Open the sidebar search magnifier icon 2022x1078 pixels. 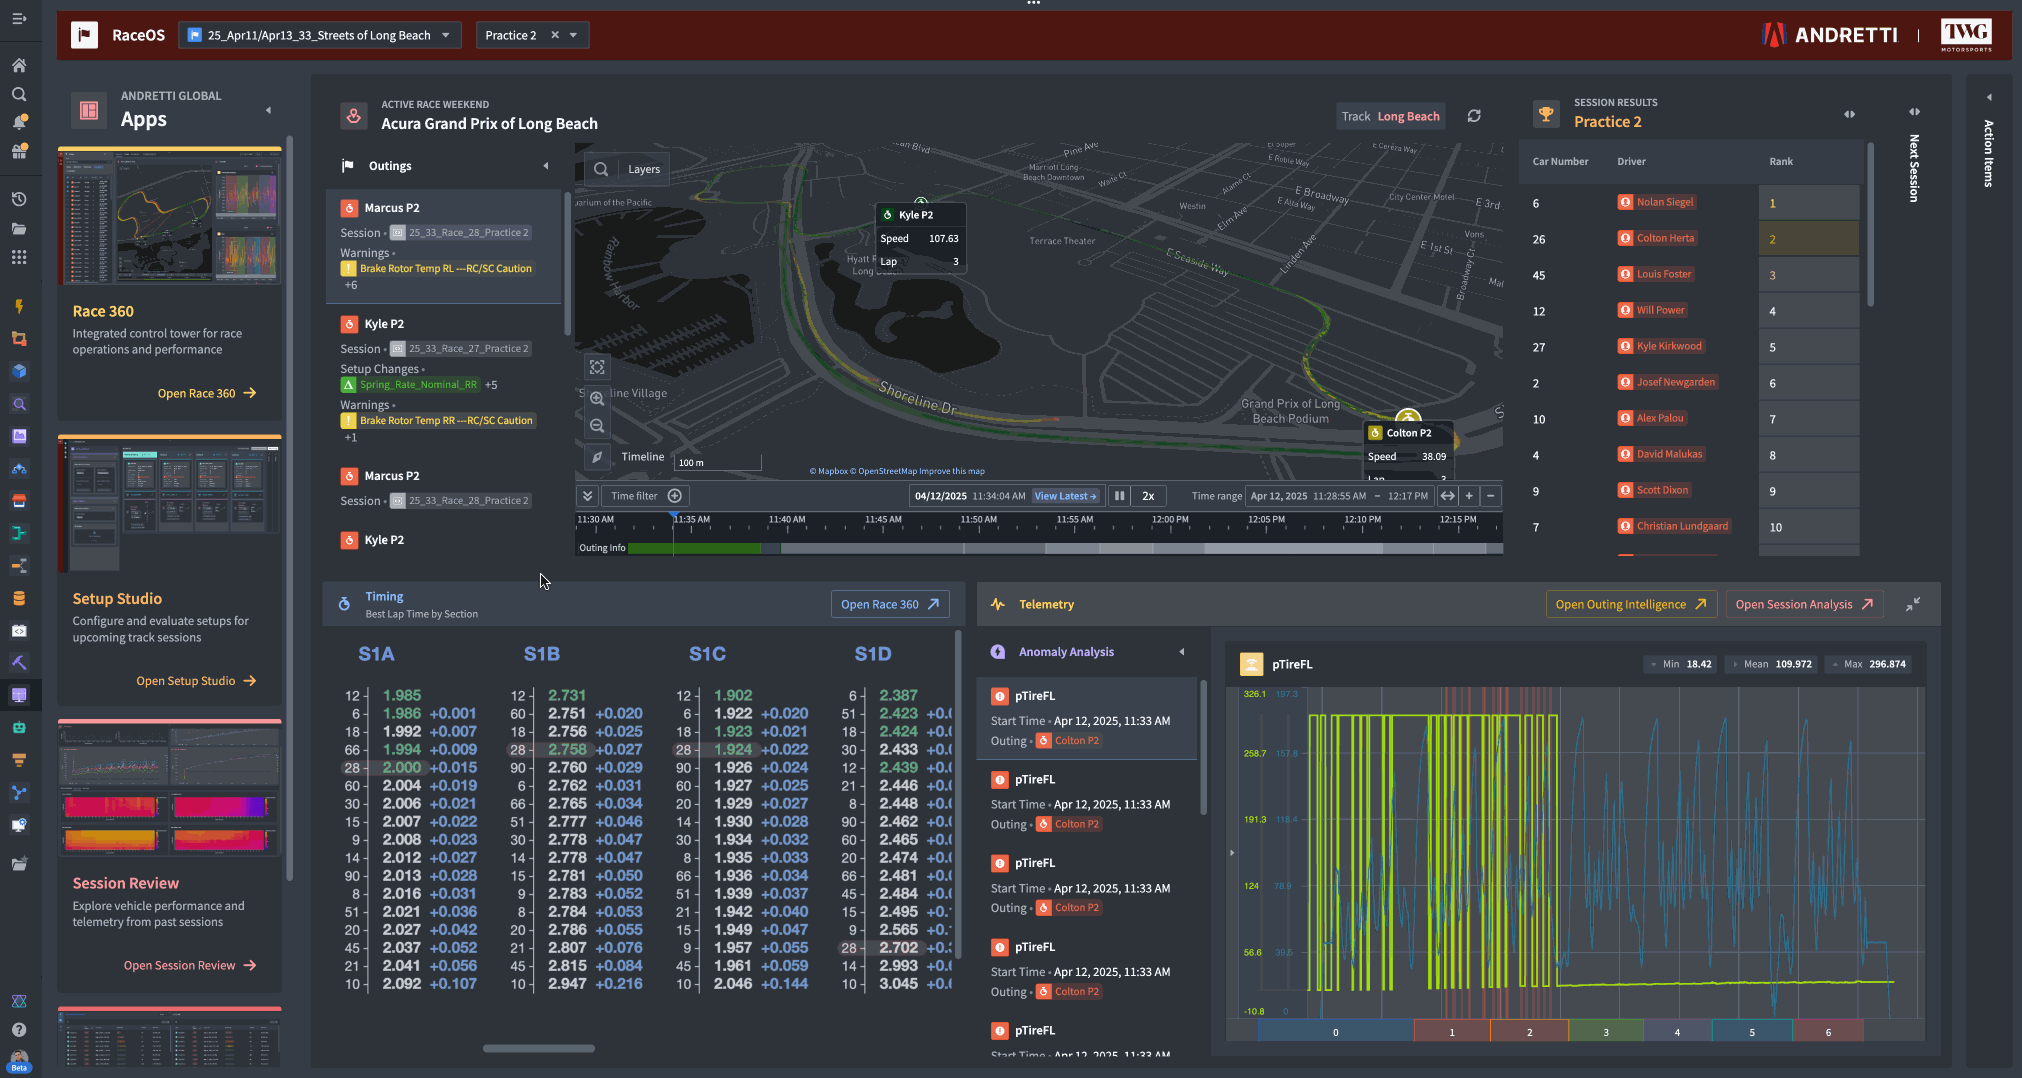[19, 94]
